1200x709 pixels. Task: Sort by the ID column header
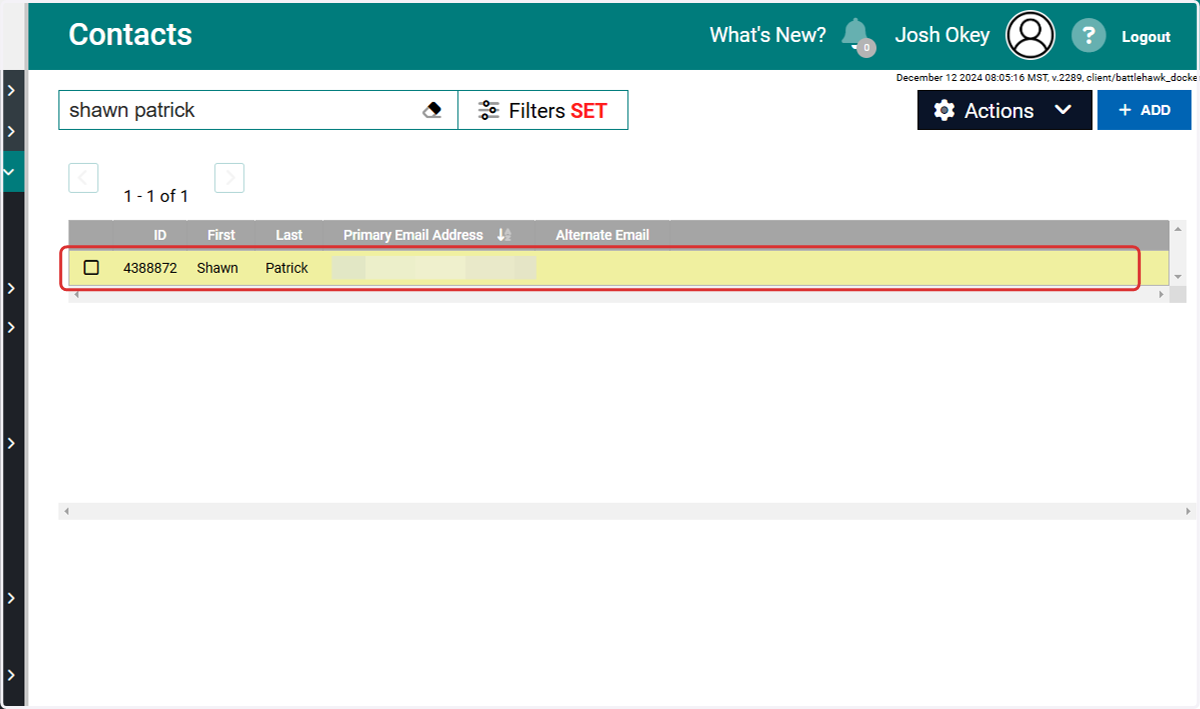[x=160, y=235]
